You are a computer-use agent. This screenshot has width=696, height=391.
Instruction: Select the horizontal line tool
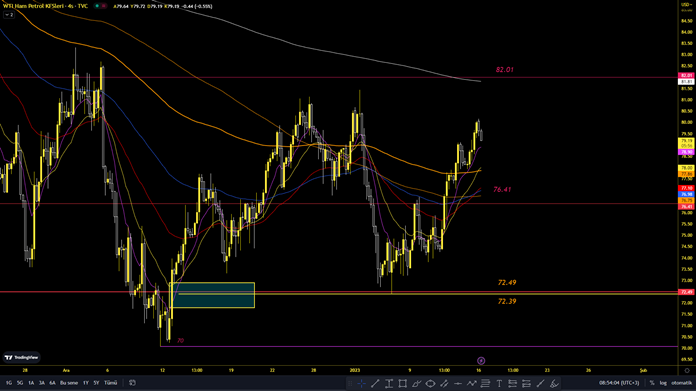tap(458, 383)
